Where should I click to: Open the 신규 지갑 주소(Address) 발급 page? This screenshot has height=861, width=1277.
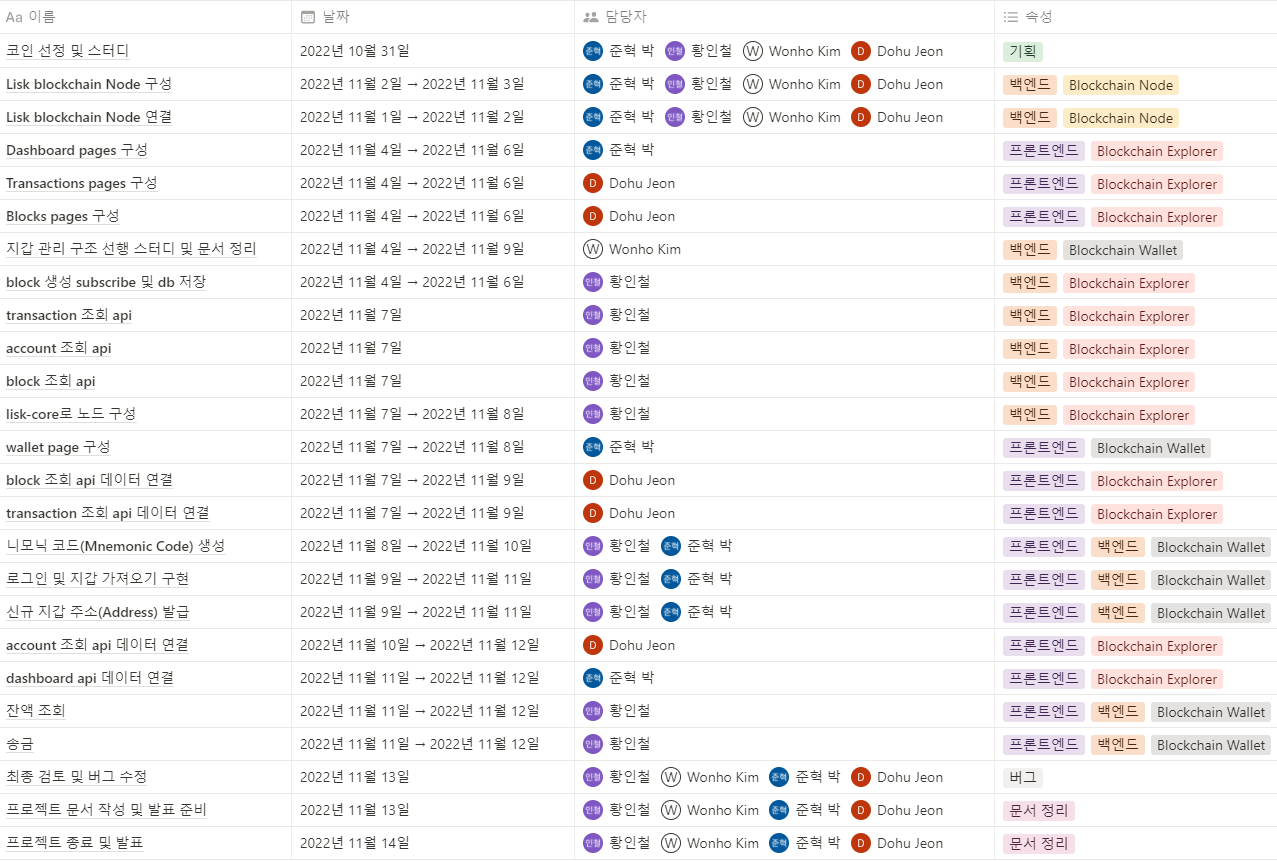[98, 612]
